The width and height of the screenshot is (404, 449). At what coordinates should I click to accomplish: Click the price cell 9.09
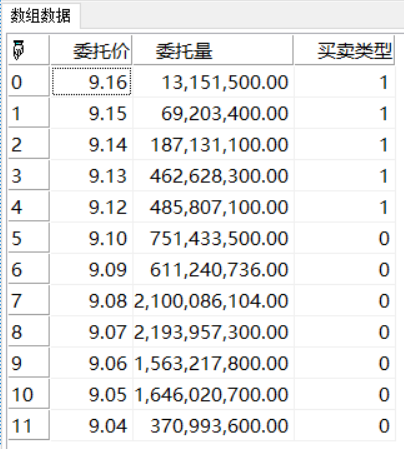point(91,269)
